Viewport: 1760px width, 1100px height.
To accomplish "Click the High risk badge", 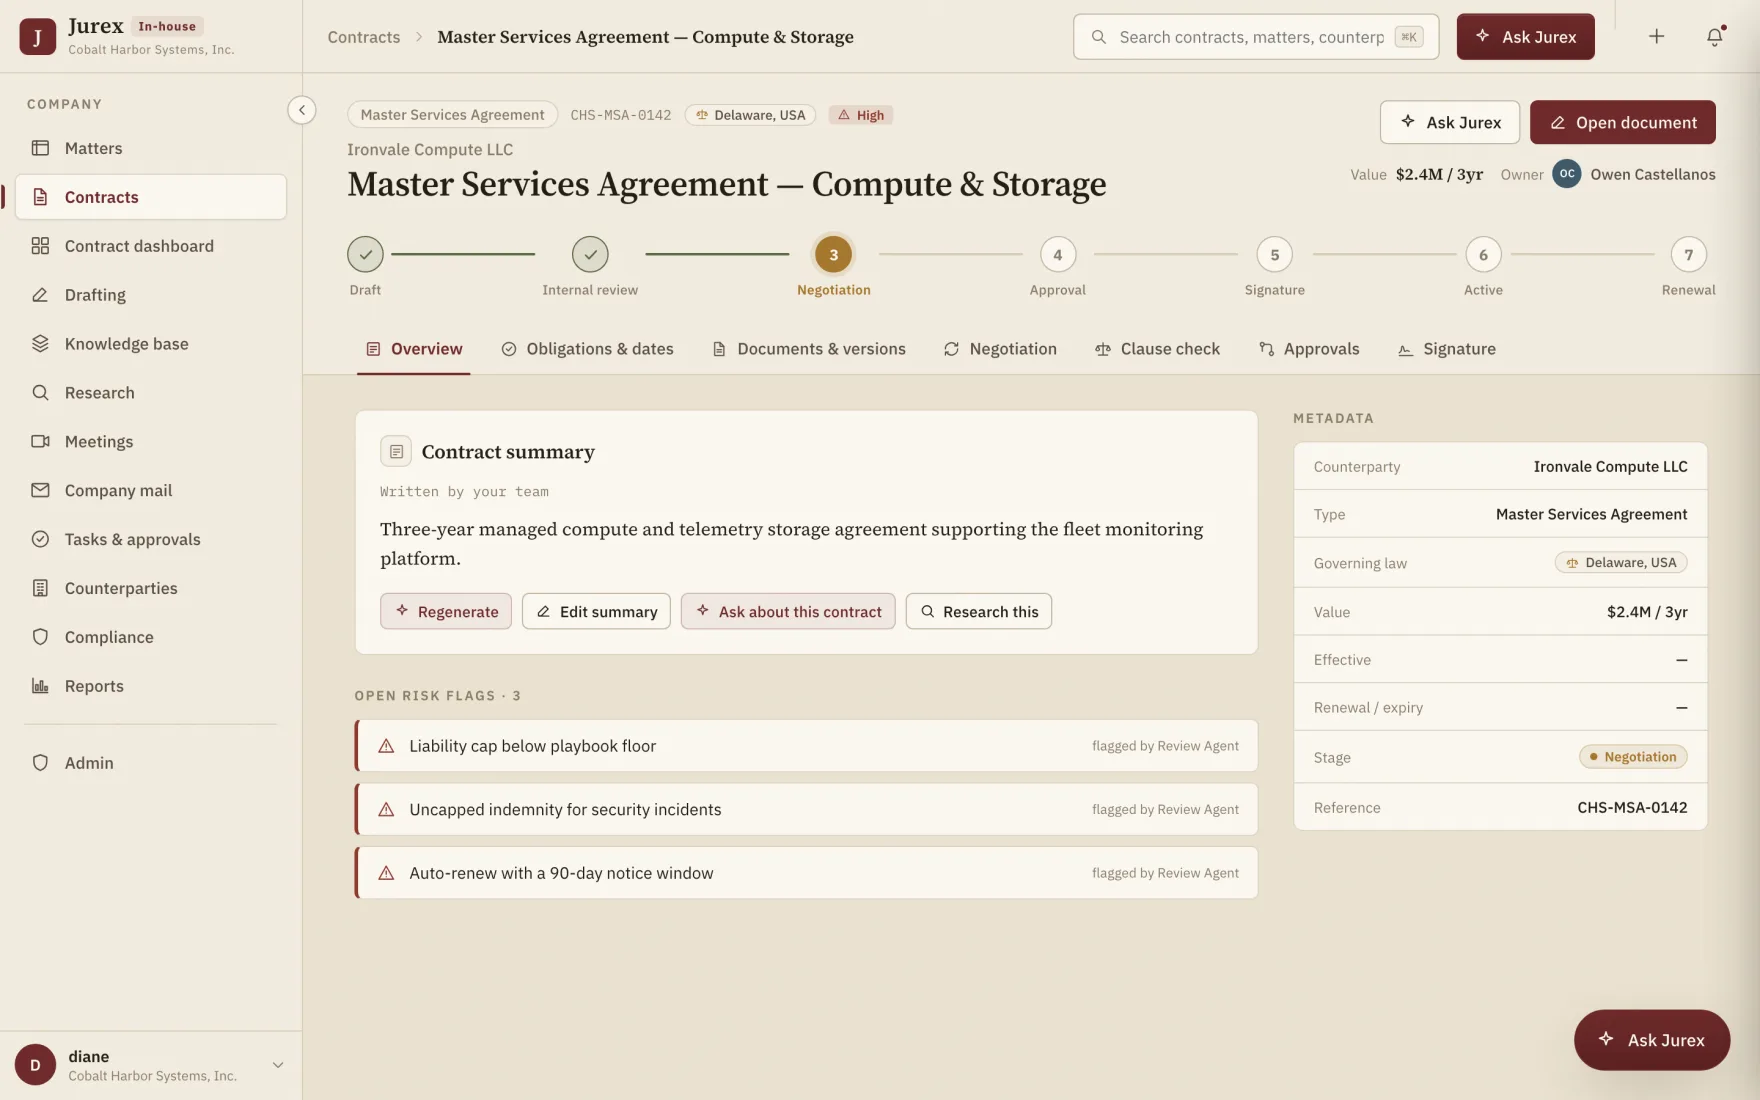I will point(861,115).
